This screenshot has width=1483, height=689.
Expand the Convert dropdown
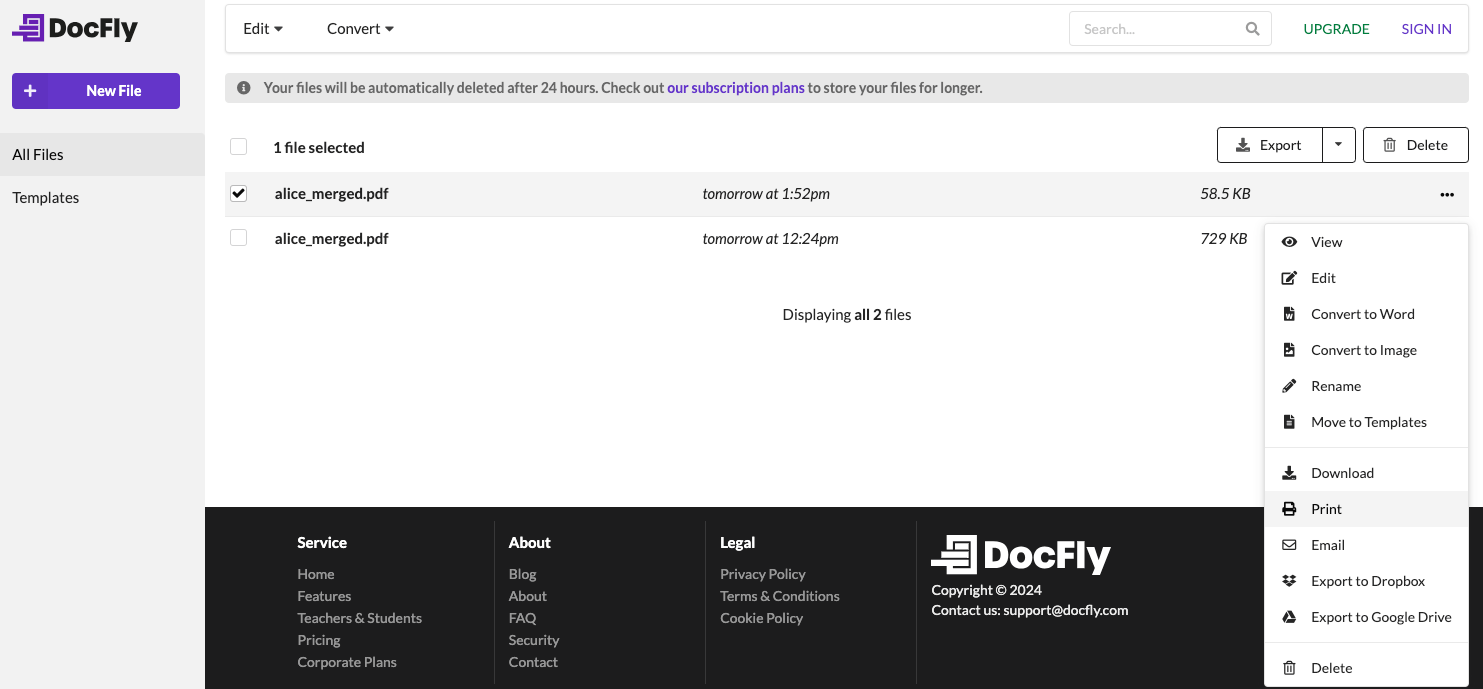pos(359,28)
